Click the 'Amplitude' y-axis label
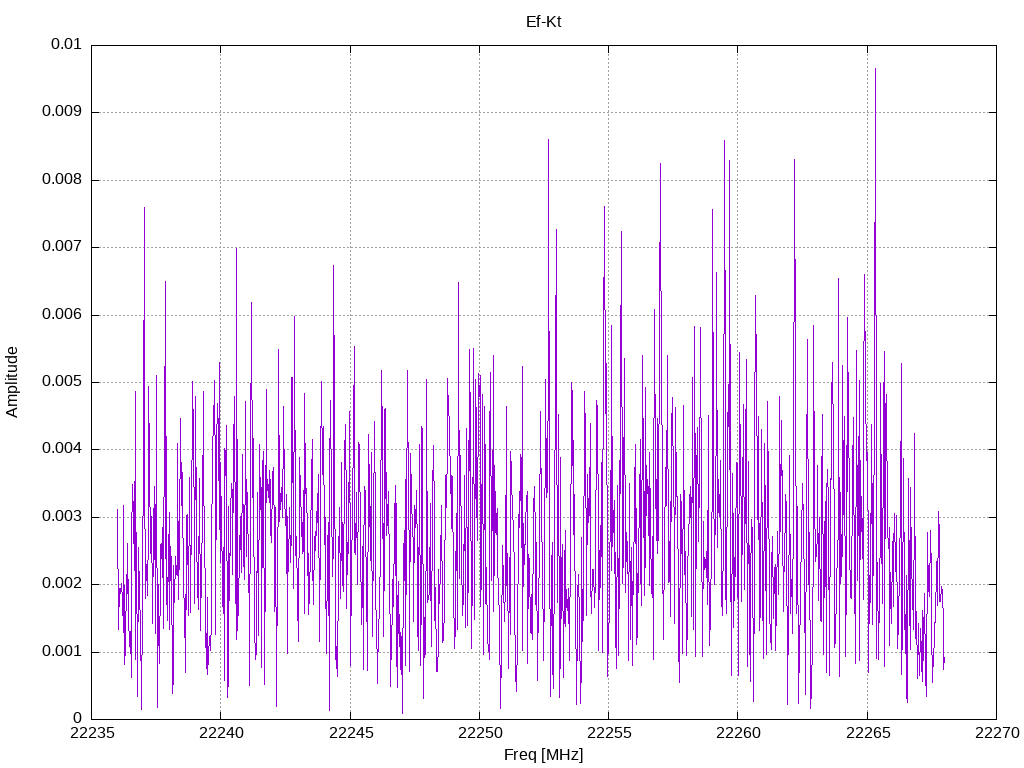 (12, 382)
